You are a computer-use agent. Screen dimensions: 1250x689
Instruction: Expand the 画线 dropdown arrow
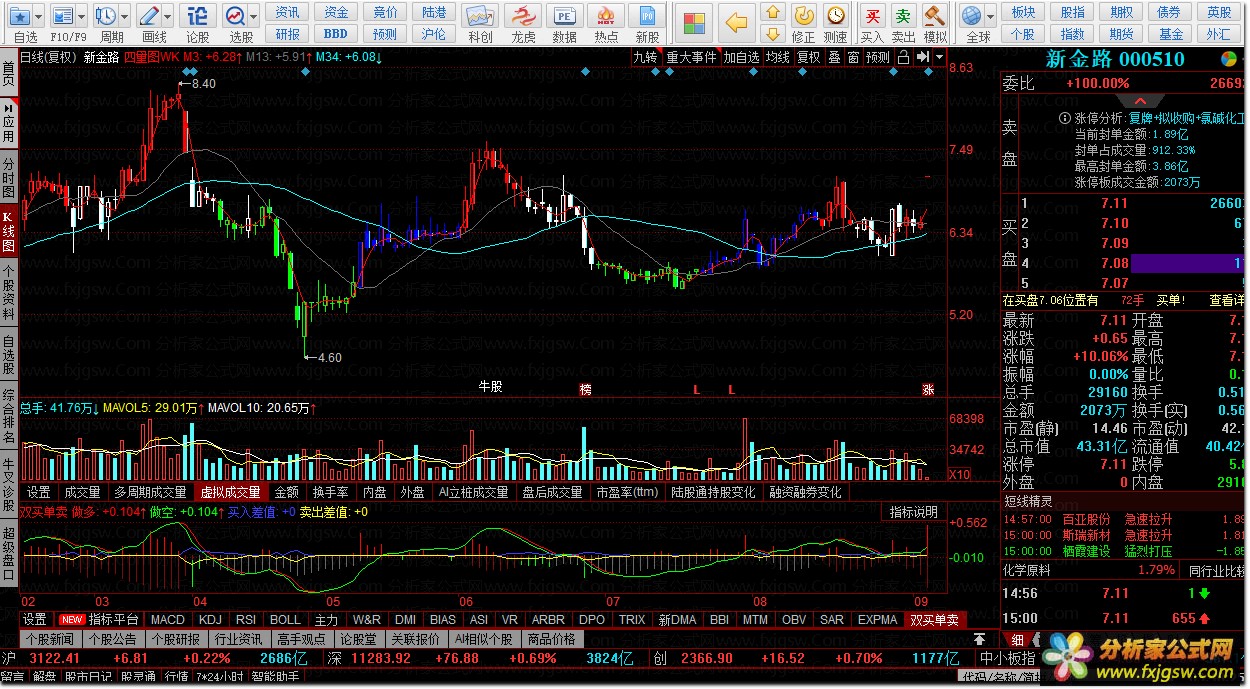click(168, 17)
